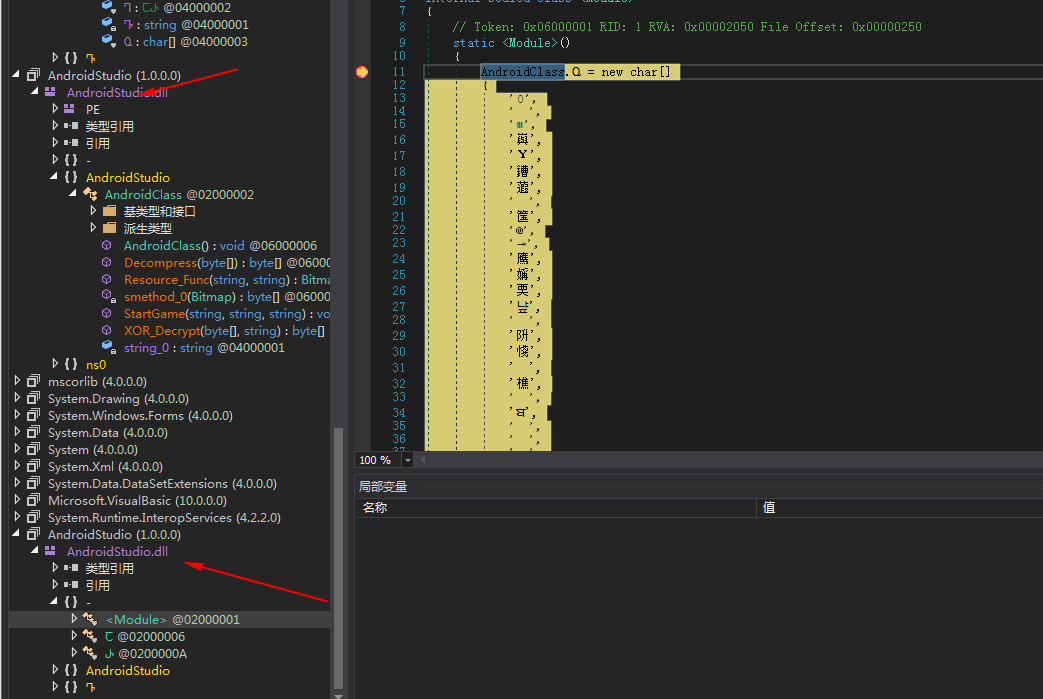Expand the 基类型和接口 folder
The height and width of the screenshot is (699, 1043).
93,211
